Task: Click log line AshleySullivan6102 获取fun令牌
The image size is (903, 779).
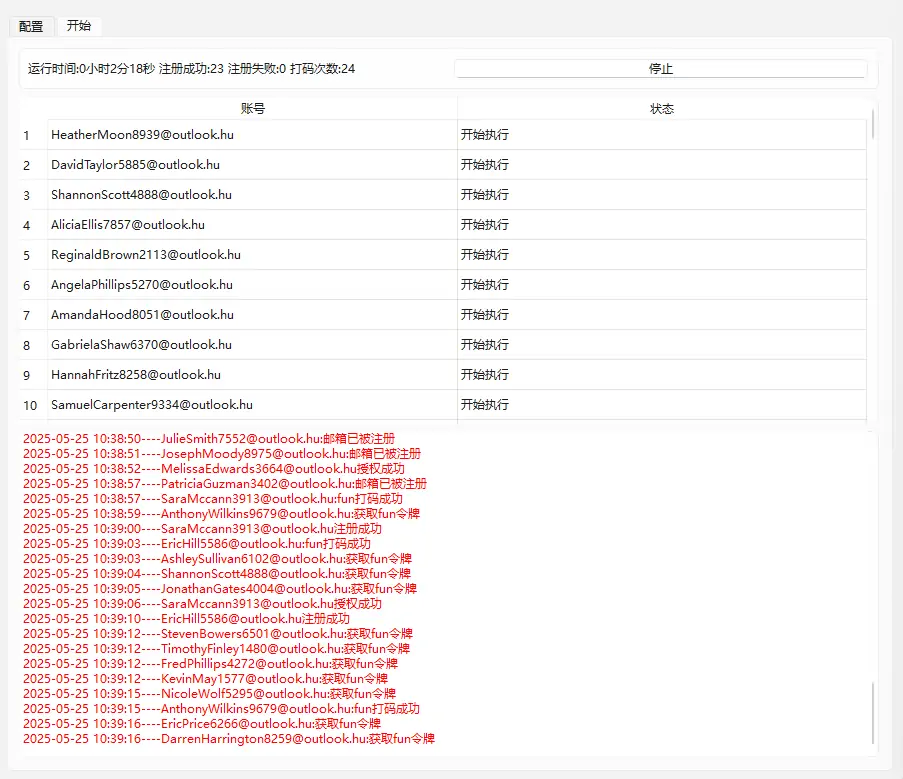Action: coord(218,558)
